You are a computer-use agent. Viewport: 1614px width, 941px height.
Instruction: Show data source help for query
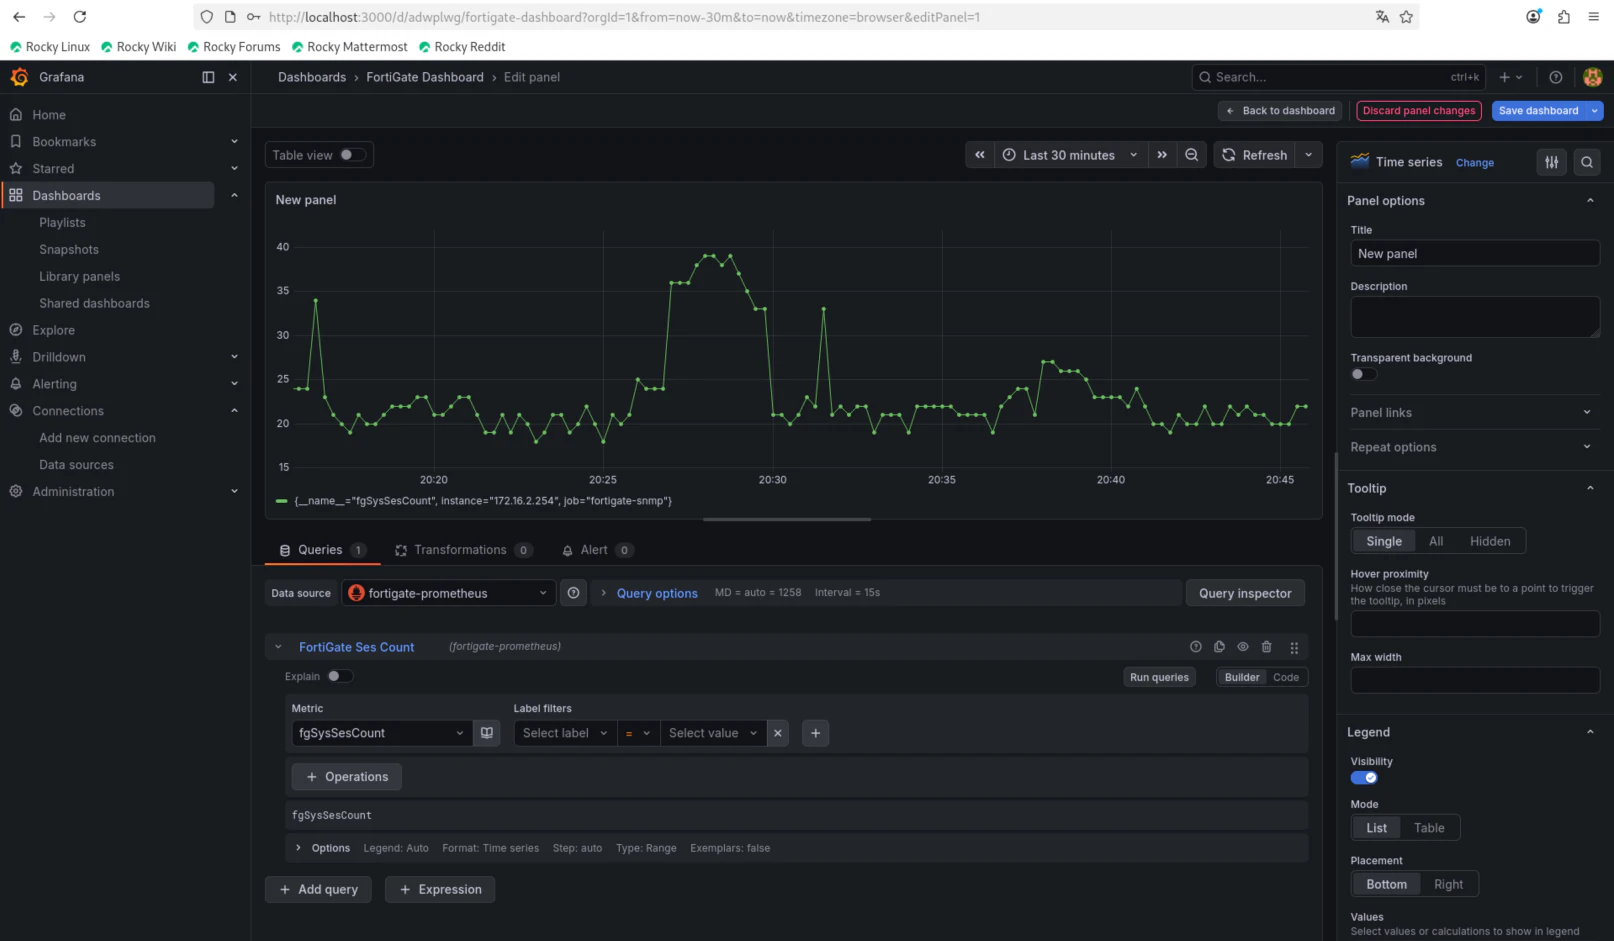(x=1195, y=647)
